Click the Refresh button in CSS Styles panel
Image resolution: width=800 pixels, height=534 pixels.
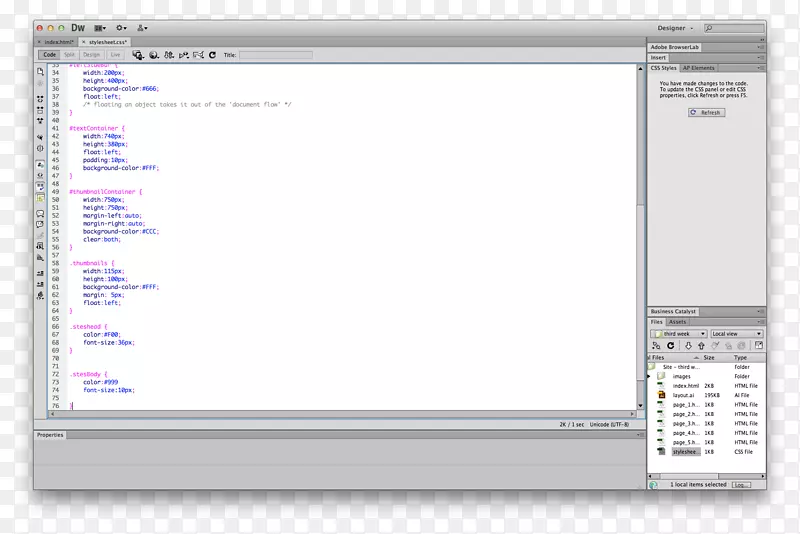[x=706, y=112]
